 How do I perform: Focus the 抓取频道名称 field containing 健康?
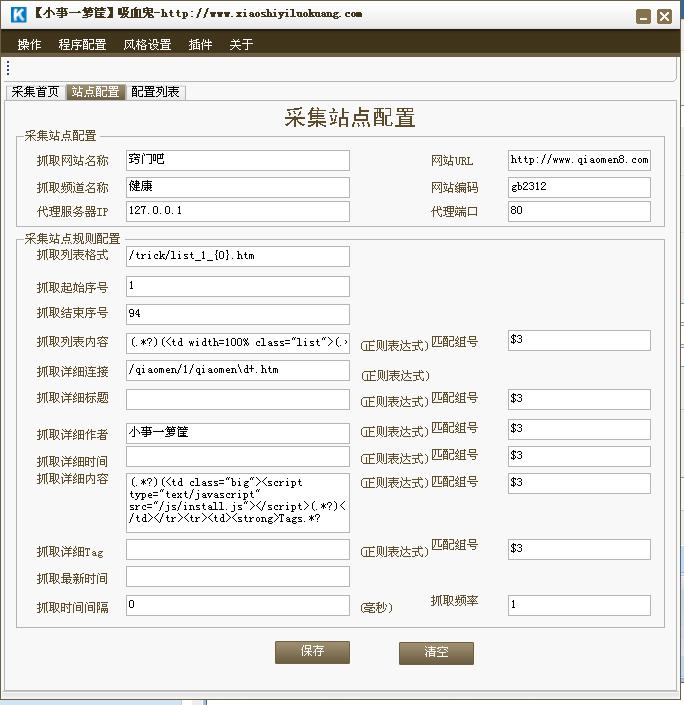click(x=237, y=187)
